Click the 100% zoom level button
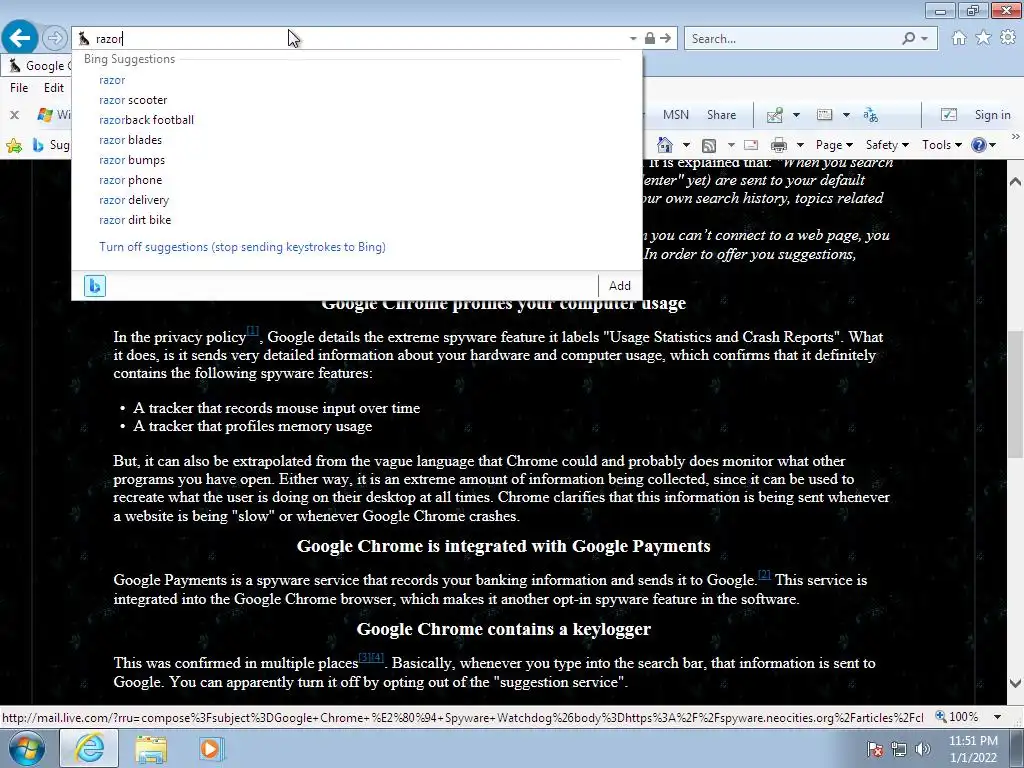This screenshot has height=768, width=1024. [x=957, y=716]
